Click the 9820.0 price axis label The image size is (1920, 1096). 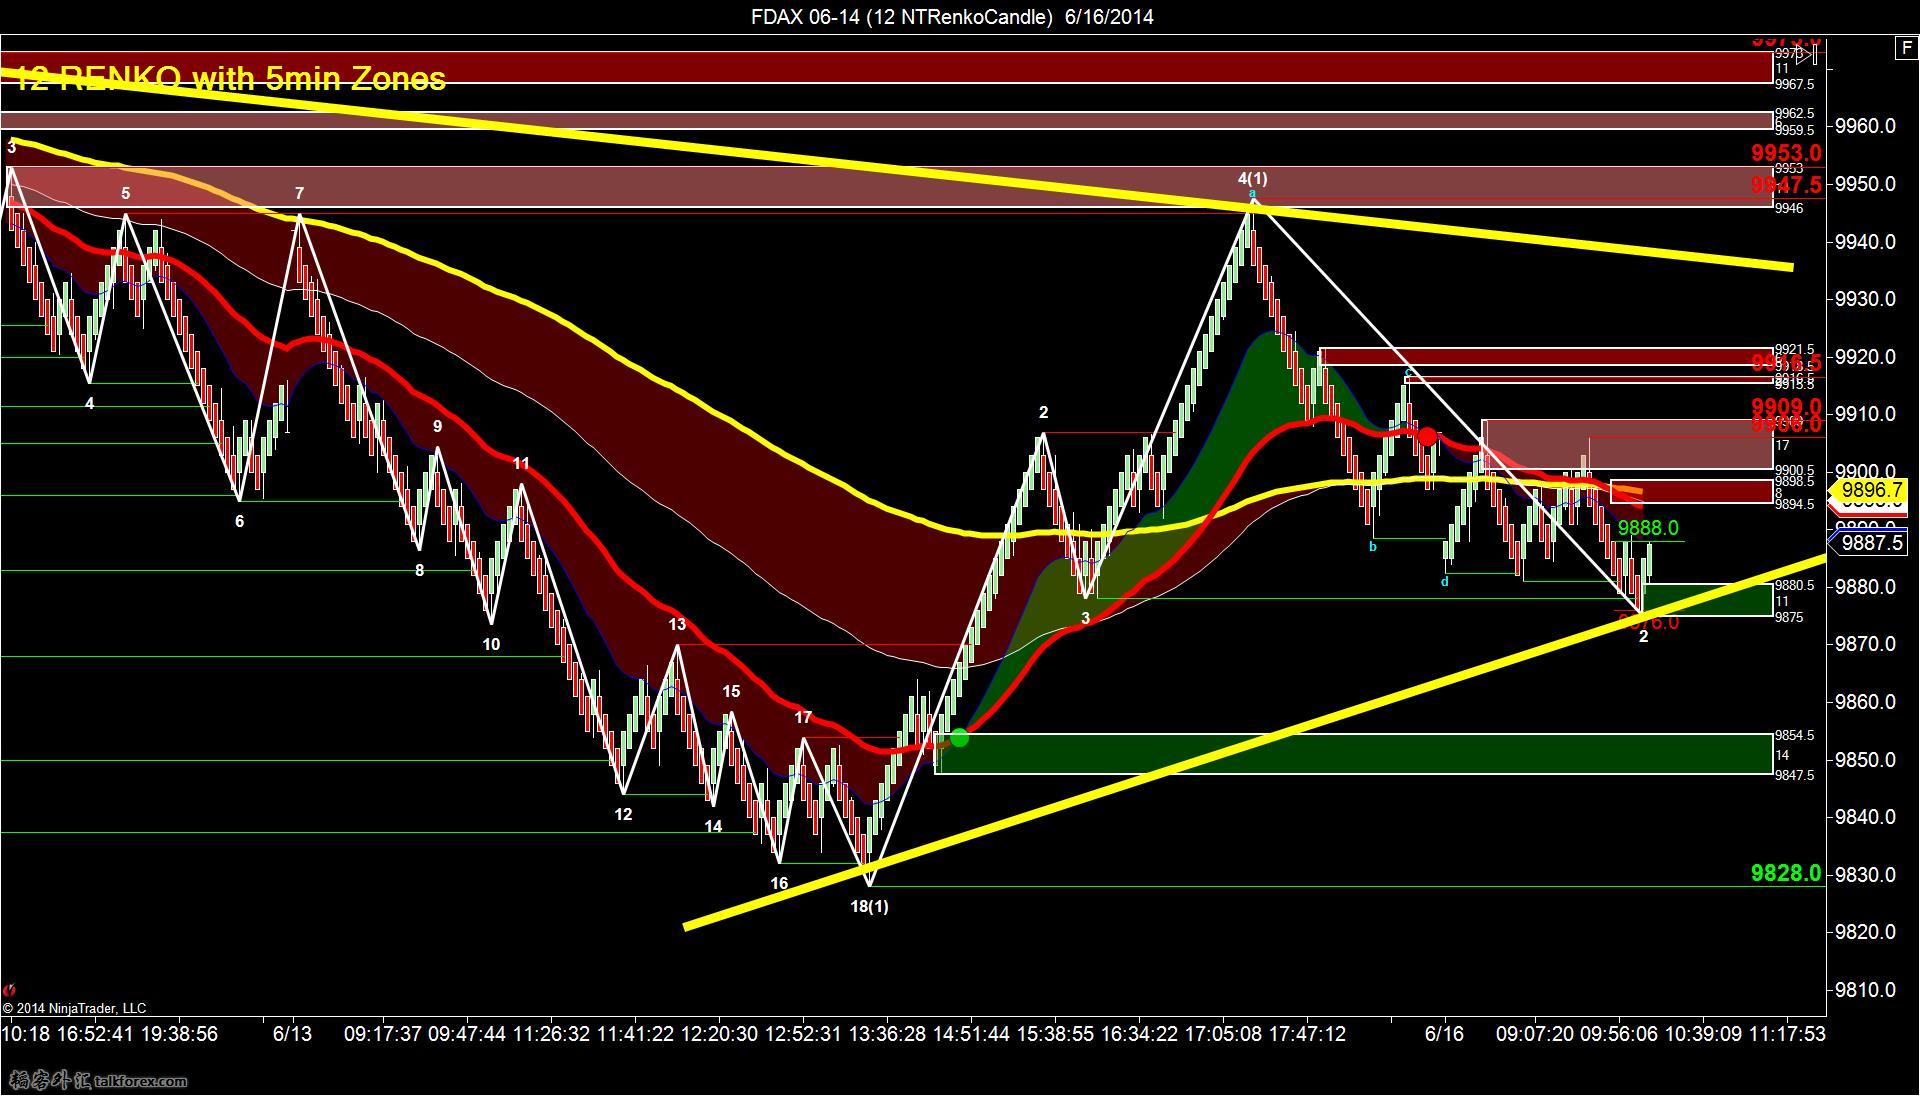(1866, 932)
